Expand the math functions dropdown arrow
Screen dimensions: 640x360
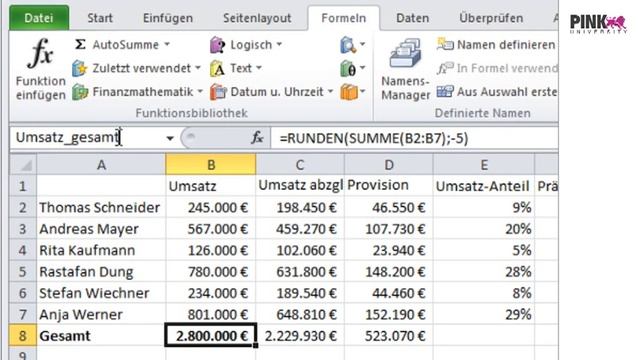[362, 68]
